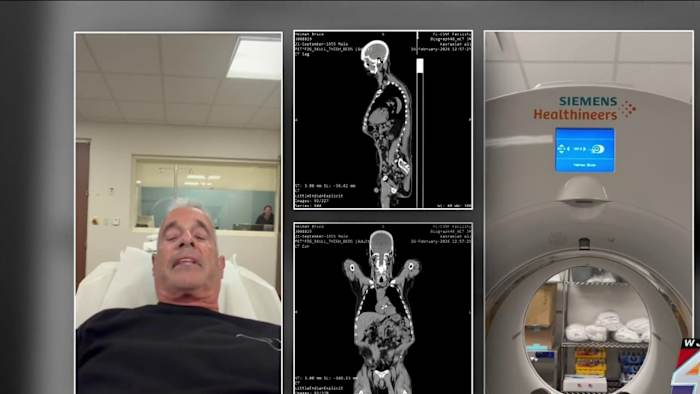Select the video panel of the man lying down

(x=179, y=213)
